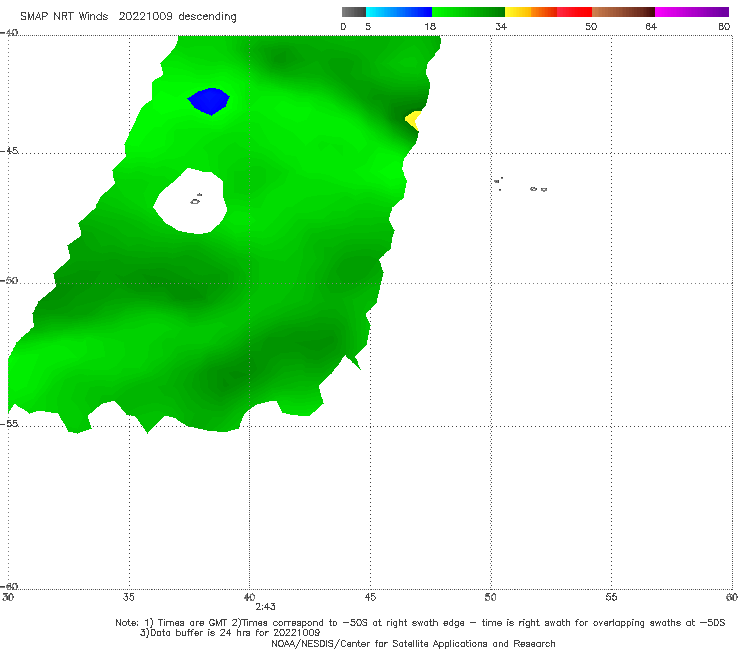Click the pair of island outlines near 52E

[538, 189]
